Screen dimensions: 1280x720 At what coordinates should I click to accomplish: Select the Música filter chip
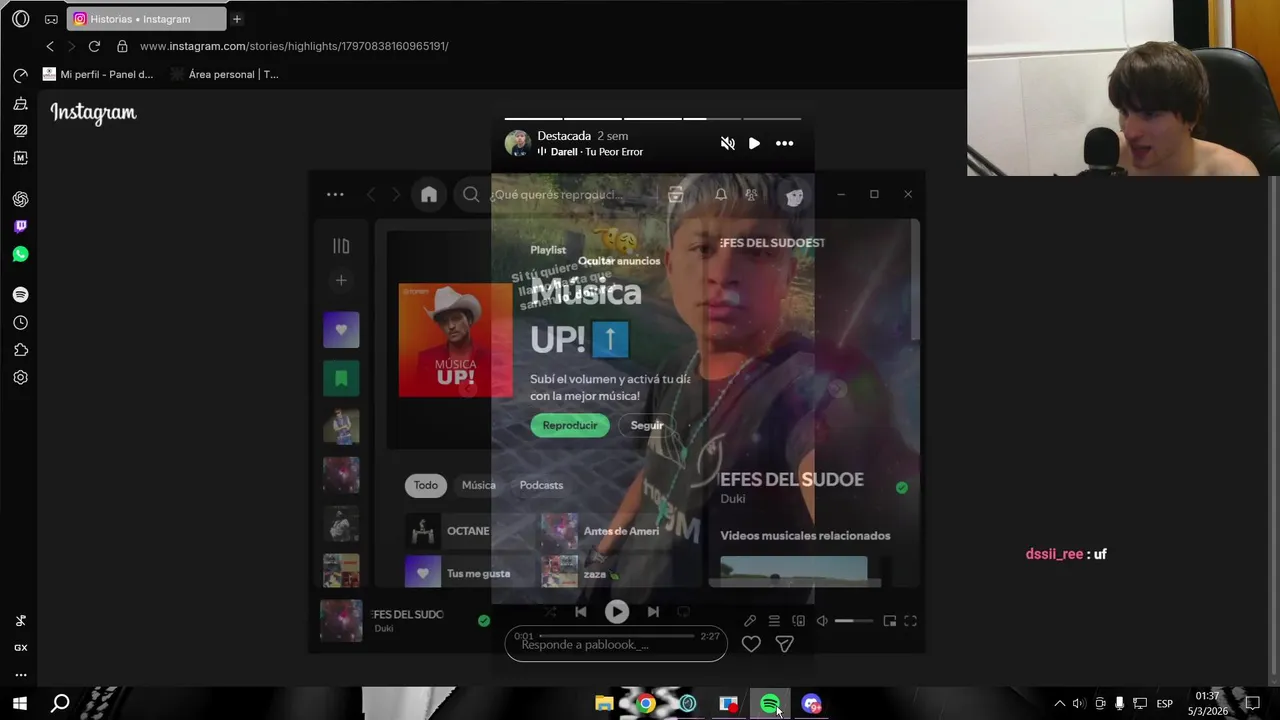(478, 485)
